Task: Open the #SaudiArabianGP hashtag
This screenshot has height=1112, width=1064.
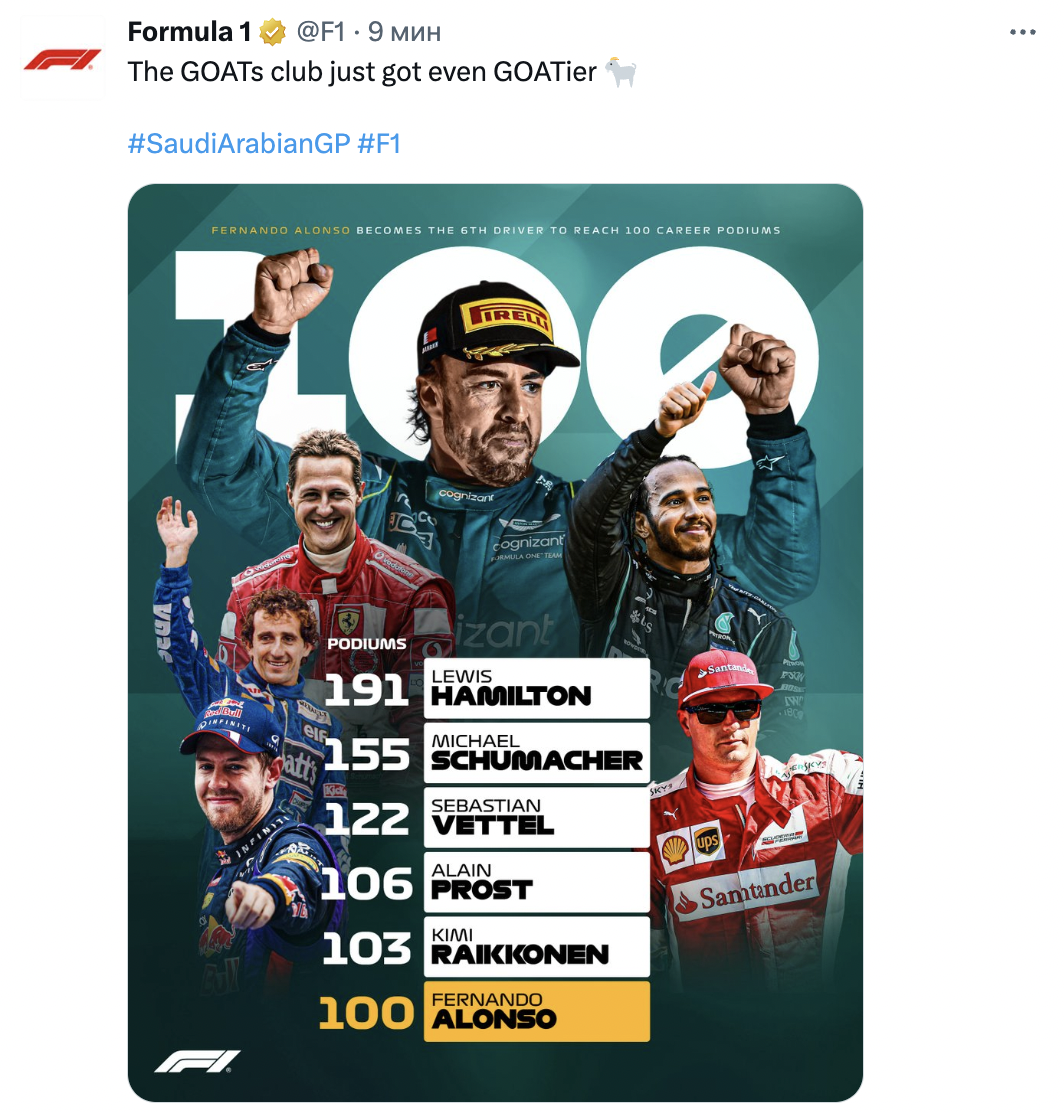Action: (239, 143)
